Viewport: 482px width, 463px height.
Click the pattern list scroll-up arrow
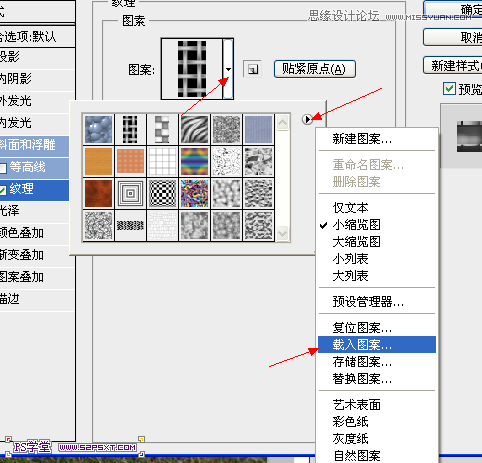(282, 123)
